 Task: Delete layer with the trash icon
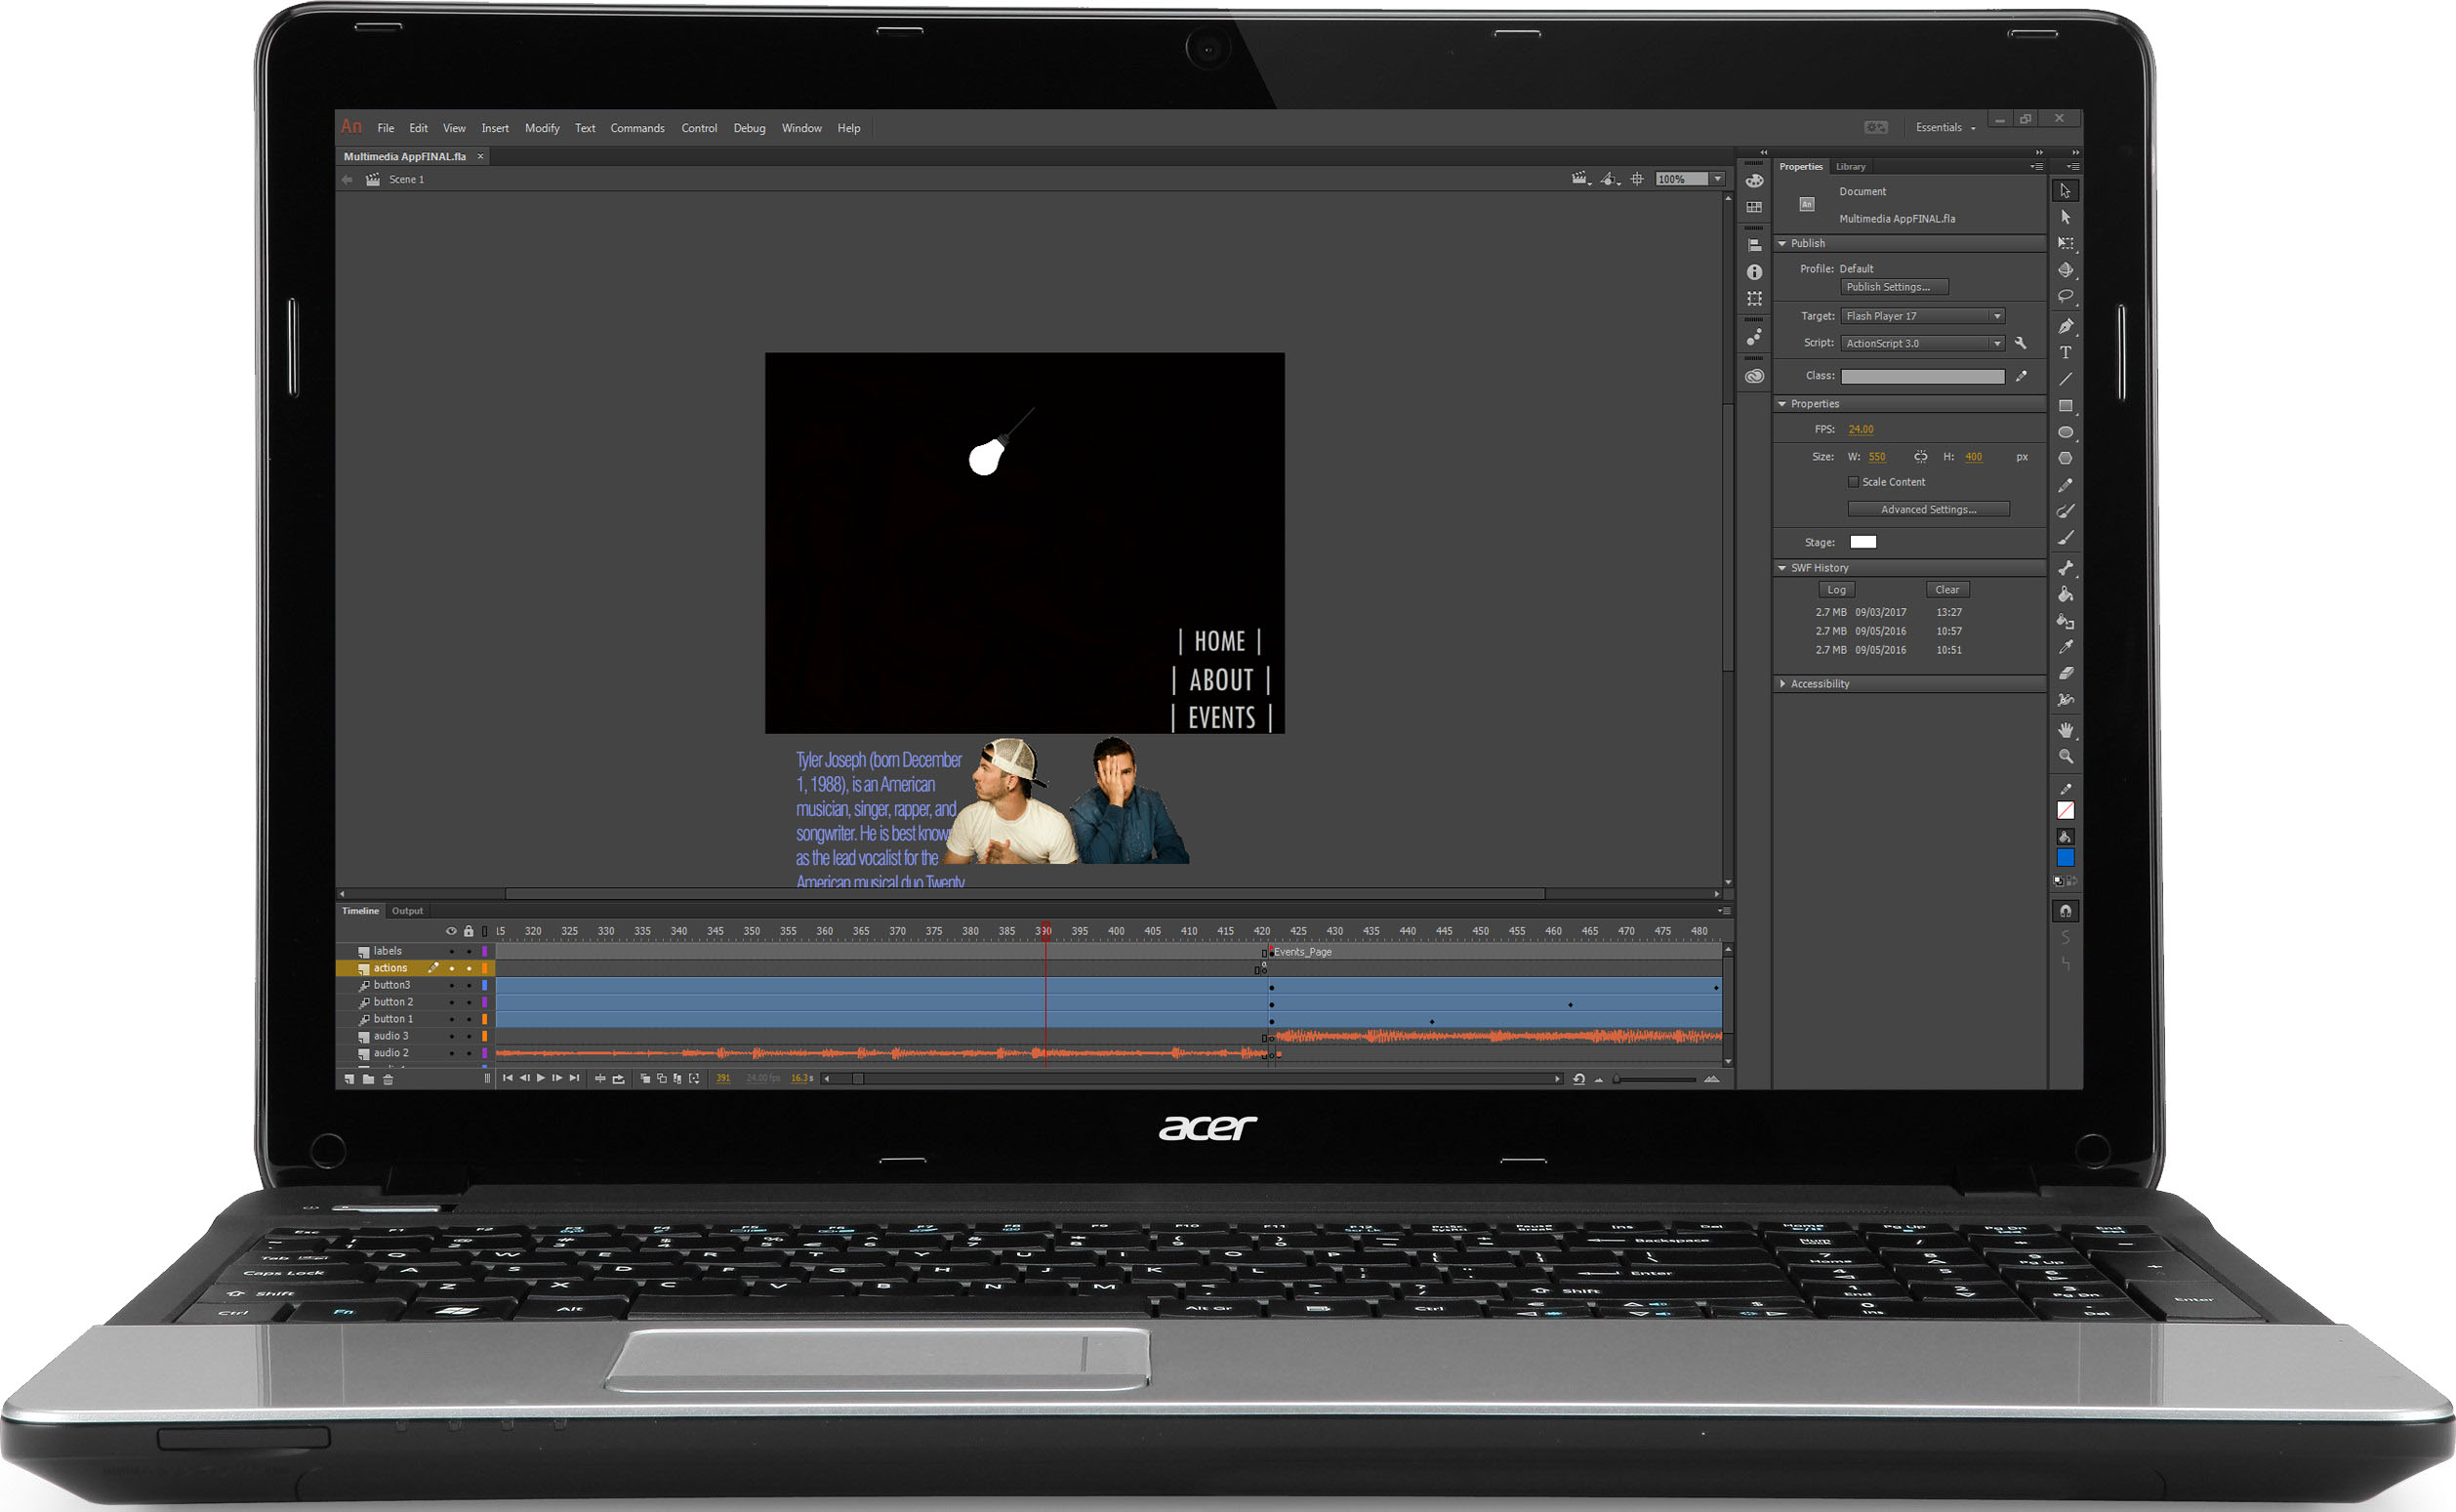(388, 1079)
